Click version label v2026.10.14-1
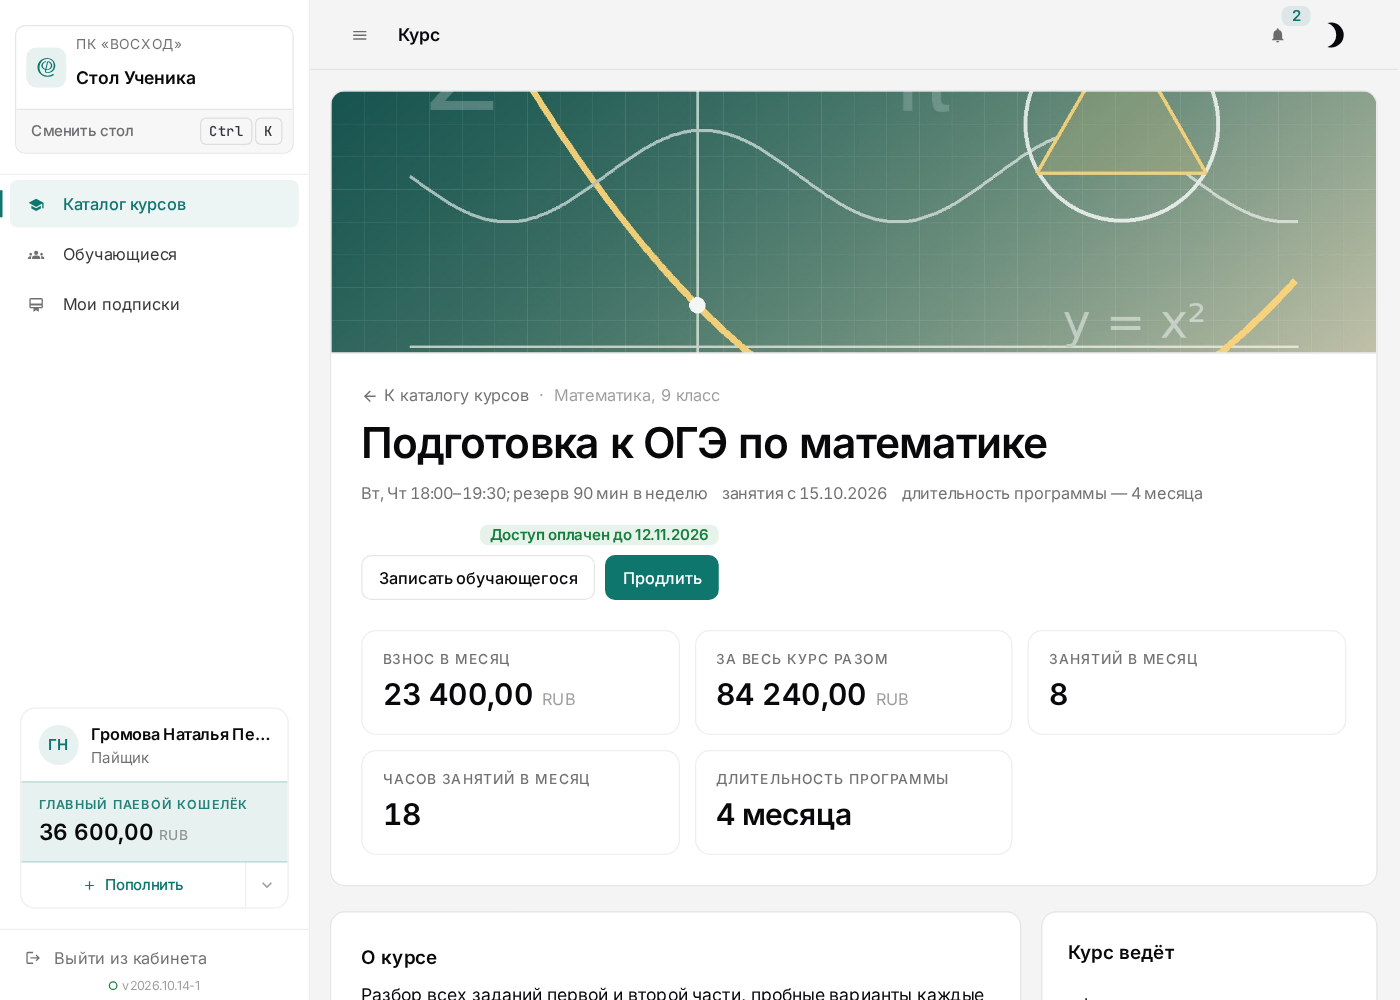Image resolution: width=1400 pixels, height=1000 pixels. pos(161,986)
